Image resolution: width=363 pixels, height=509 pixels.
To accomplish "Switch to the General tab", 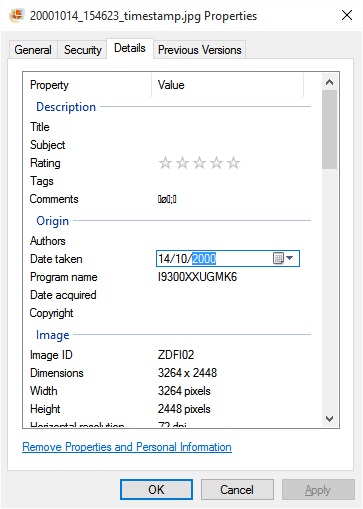I will [x=33, y=50].
